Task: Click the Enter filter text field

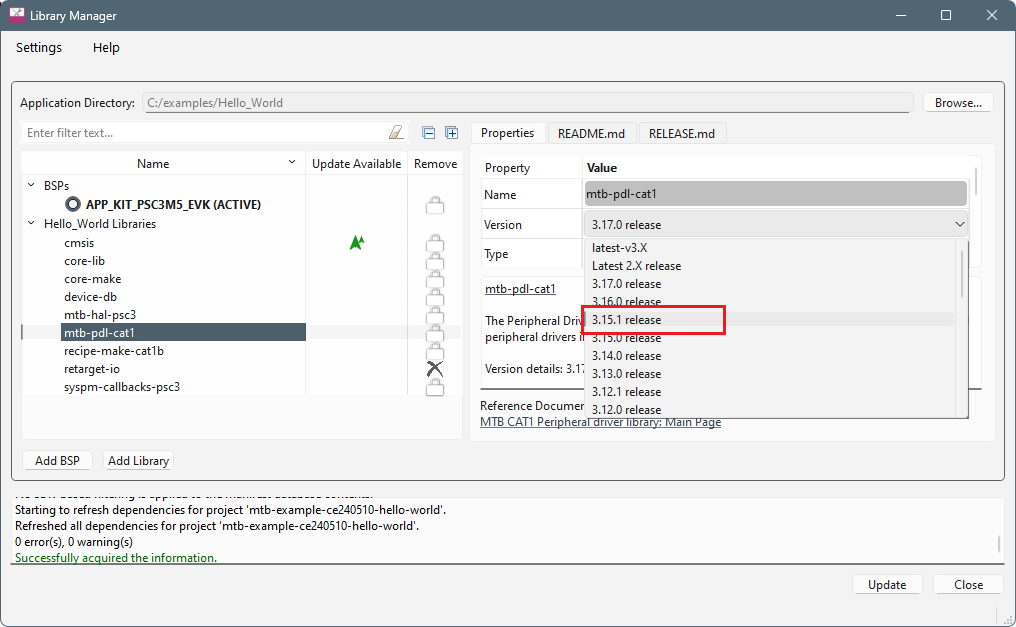Action: coord(205,133)
